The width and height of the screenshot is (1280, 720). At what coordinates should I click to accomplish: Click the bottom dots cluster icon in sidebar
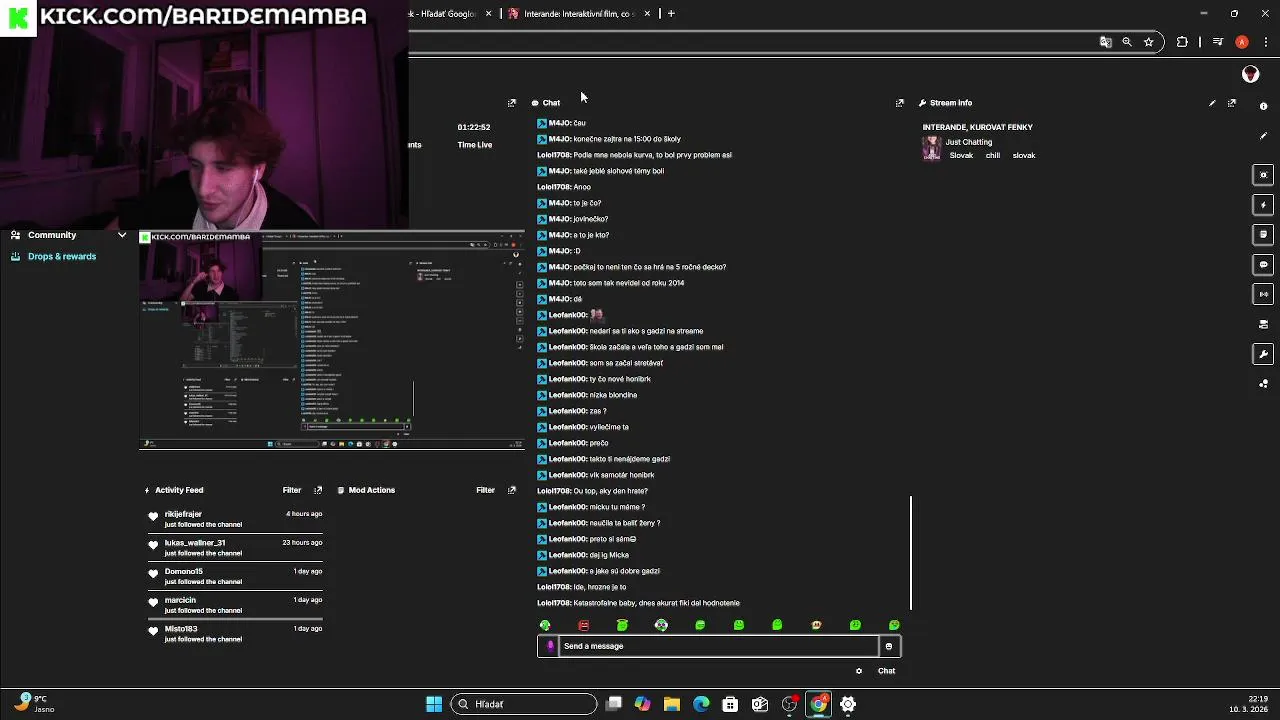point(1264,384)
